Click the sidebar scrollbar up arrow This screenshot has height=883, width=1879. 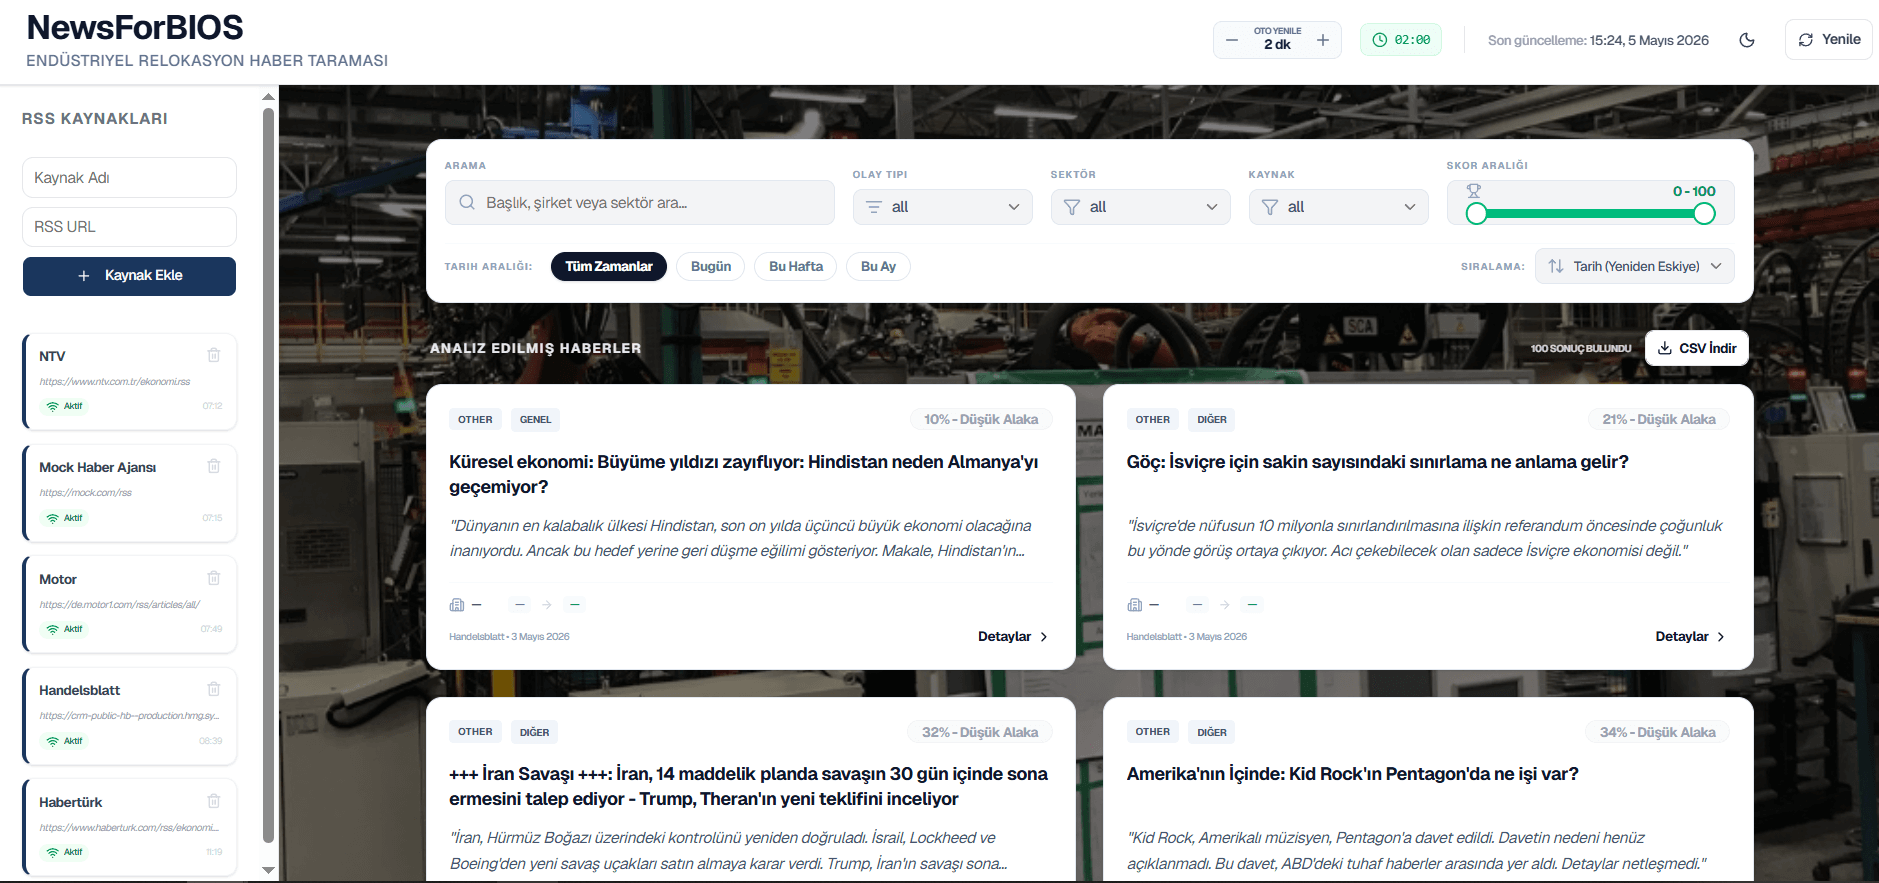(268, 97)
